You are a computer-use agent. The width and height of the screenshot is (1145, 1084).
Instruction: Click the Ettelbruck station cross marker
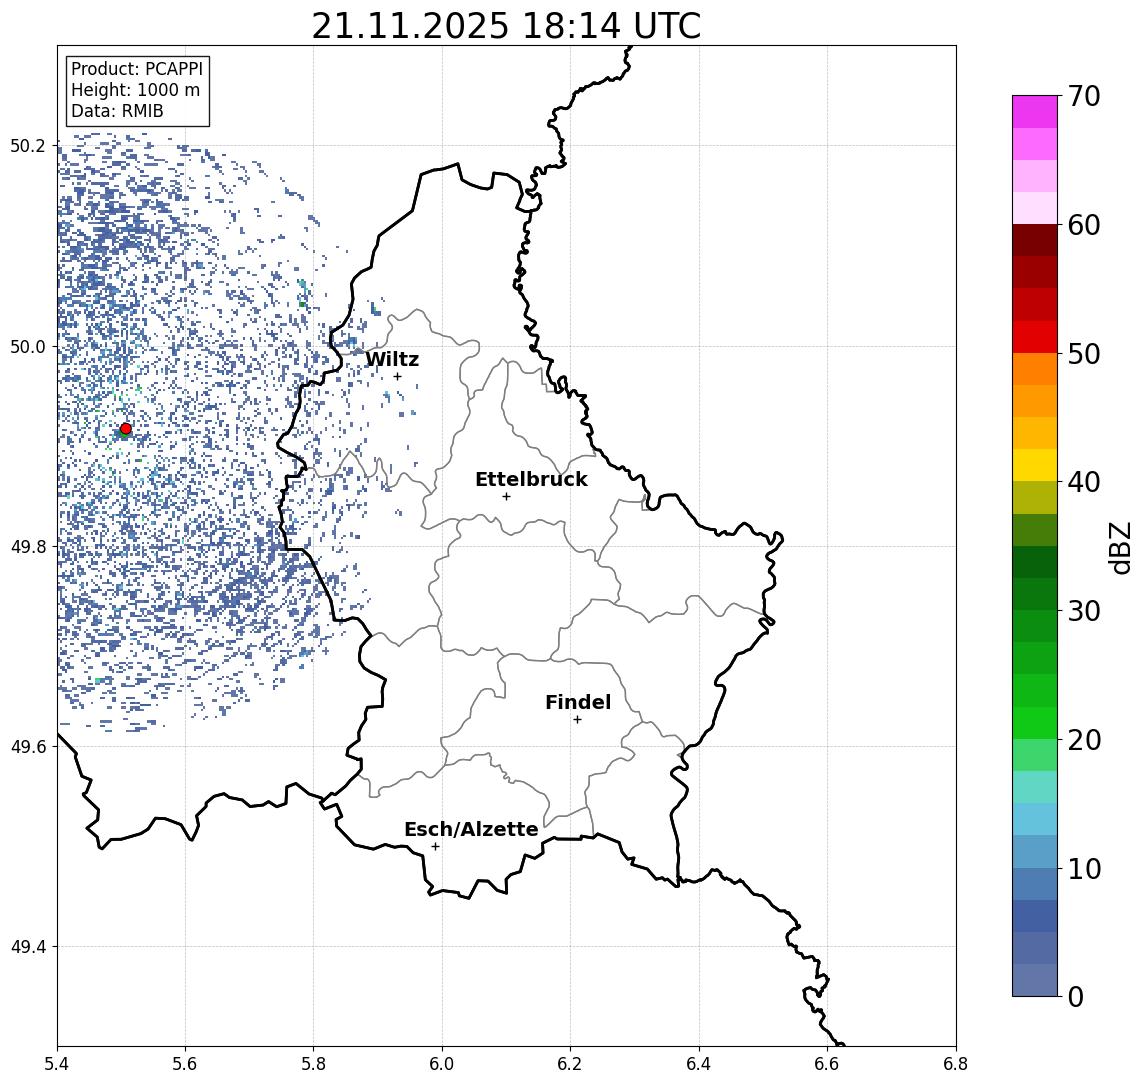coord(506,497)
